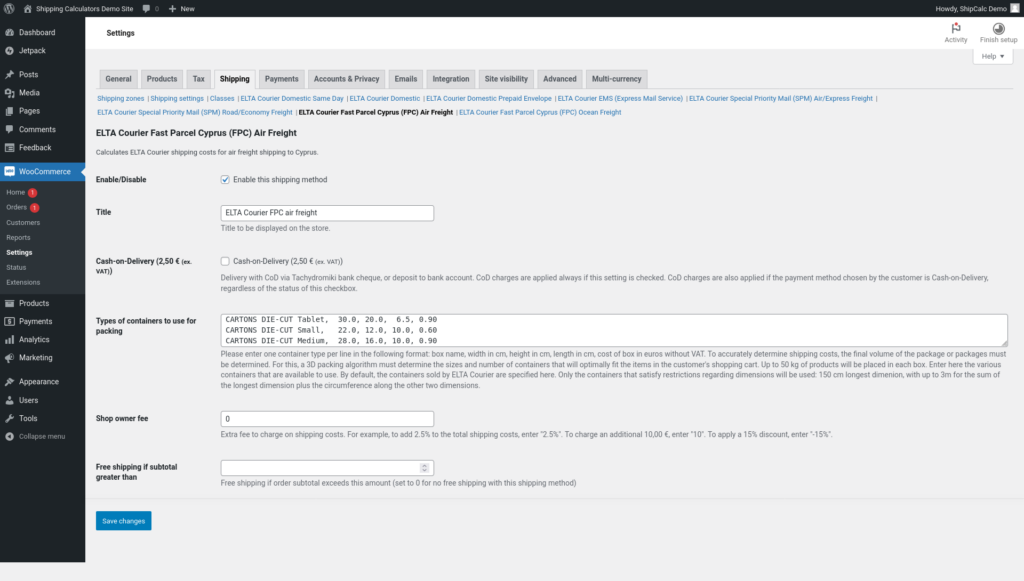Viewport: 1024px width, 581px height.
Task: Switch to the General tab
Action: [118, 79]
